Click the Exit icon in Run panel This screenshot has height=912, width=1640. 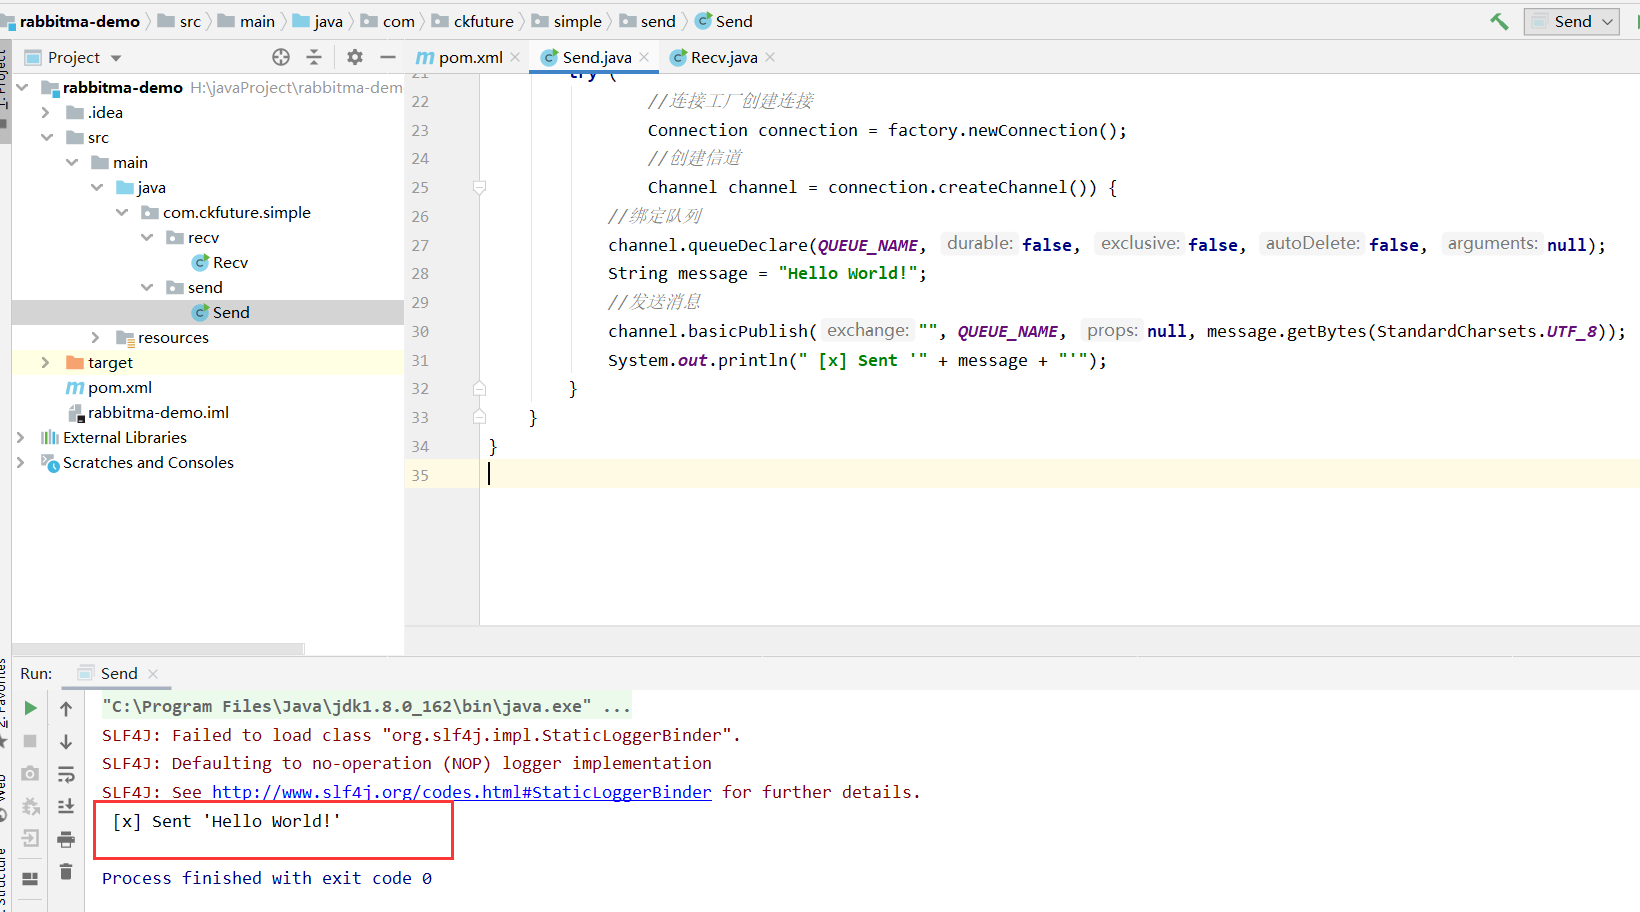(x=30, y=838)
